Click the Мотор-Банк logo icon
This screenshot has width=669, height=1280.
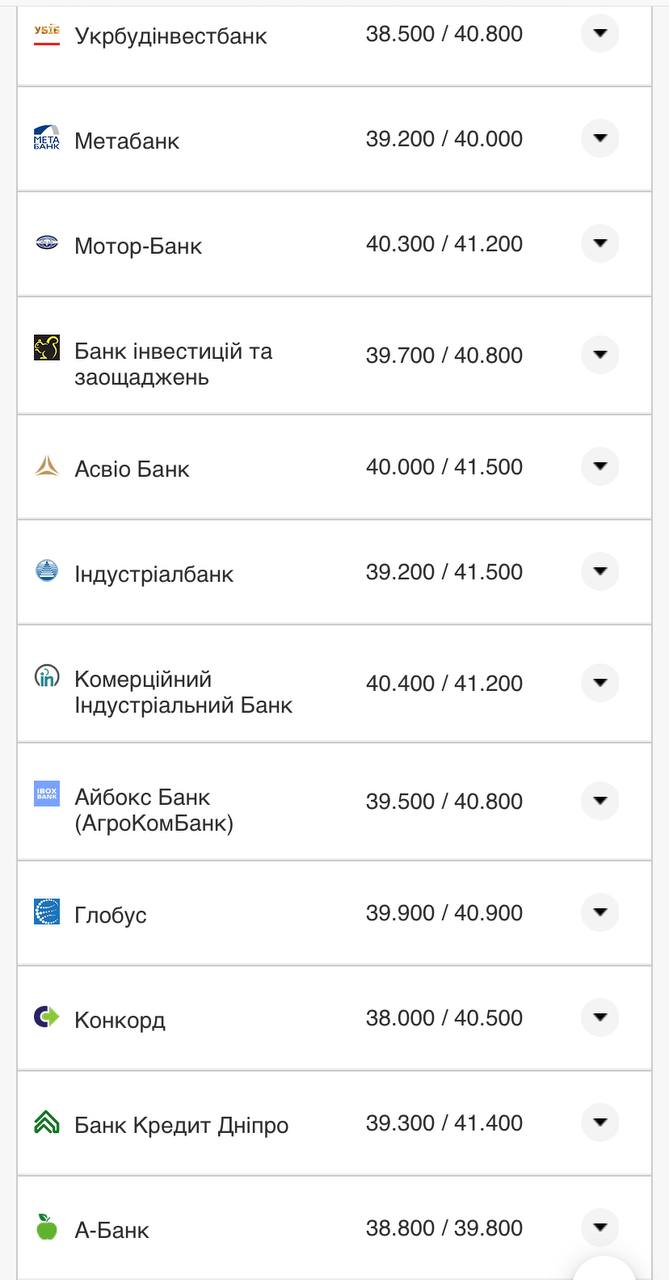(x=47, y=242)
